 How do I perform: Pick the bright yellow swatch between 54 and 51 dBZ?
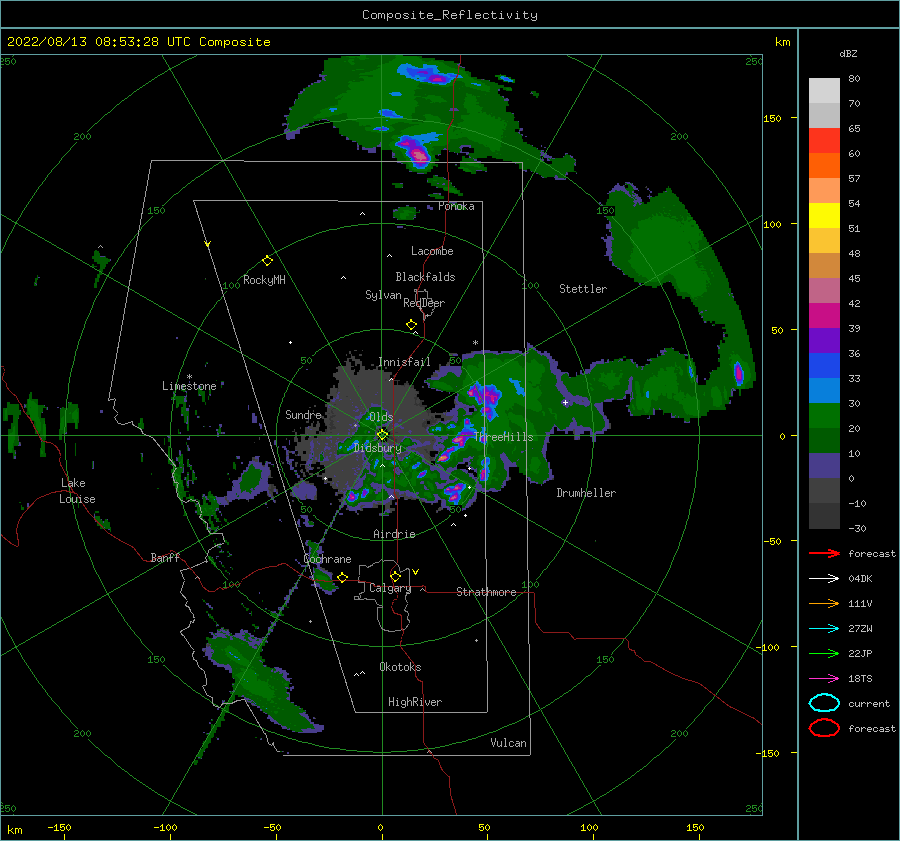pos(824,216)
